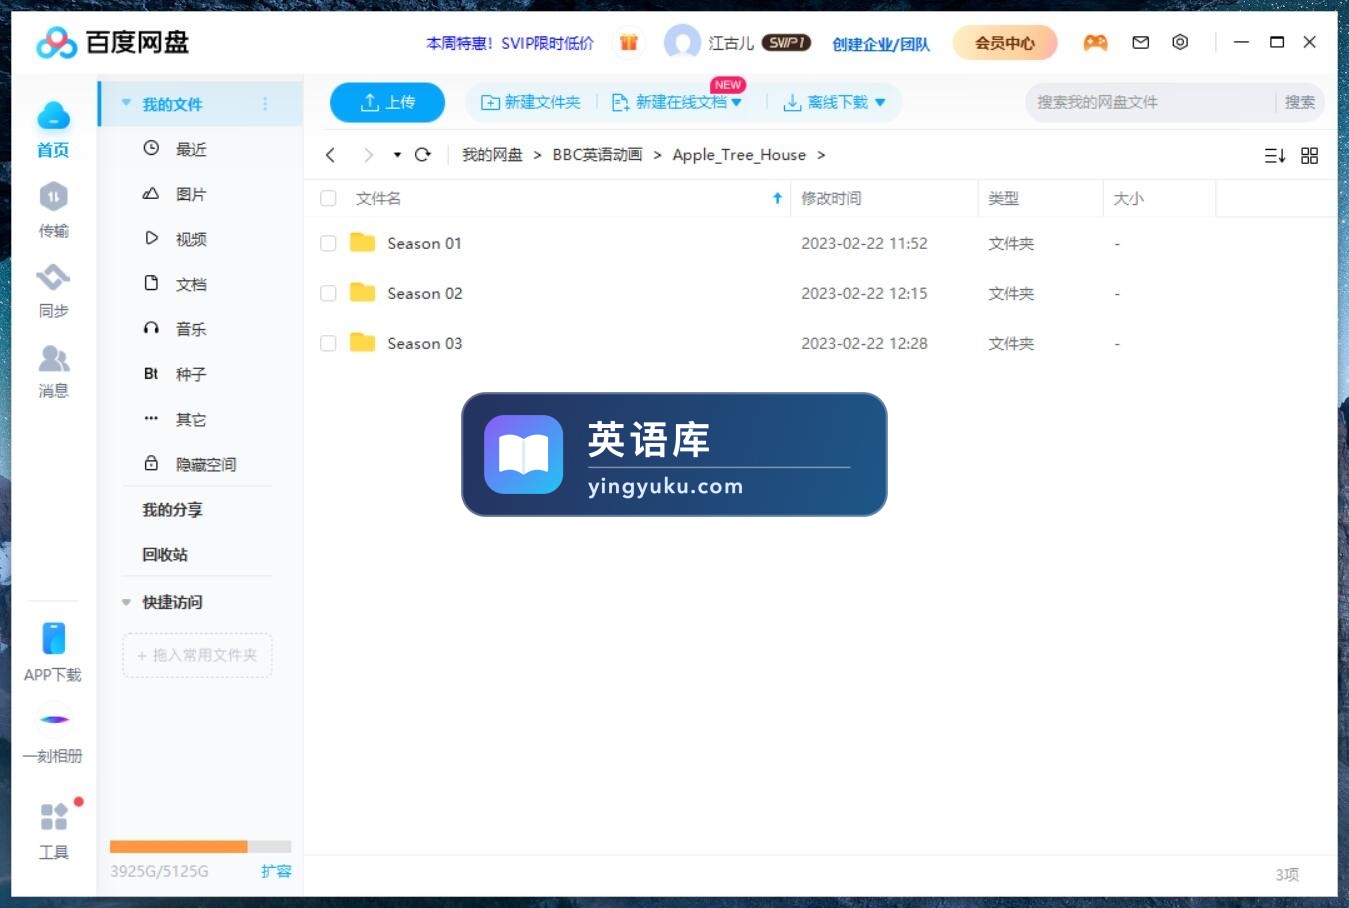This screenshot has width=1349, height=908.
Task: Go to BBC英语动画 in breadcrumb
Action: 597,155
